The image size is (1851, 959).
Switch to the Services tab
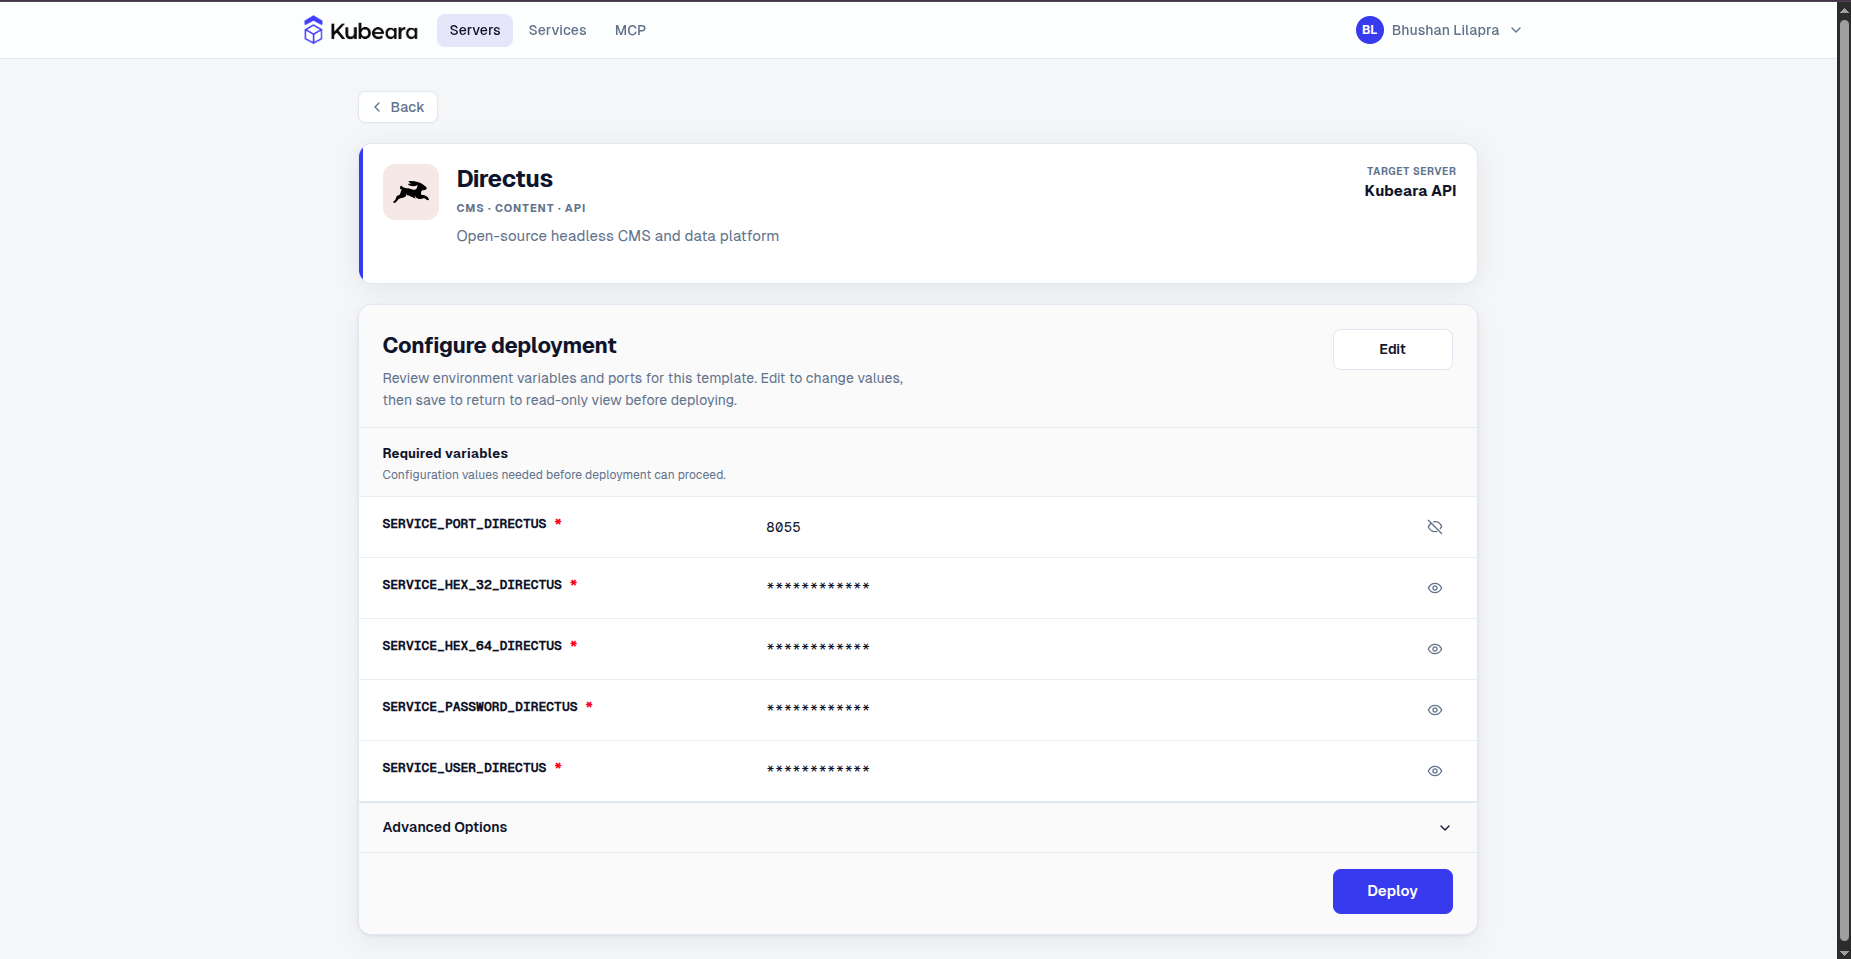[557, 30]
